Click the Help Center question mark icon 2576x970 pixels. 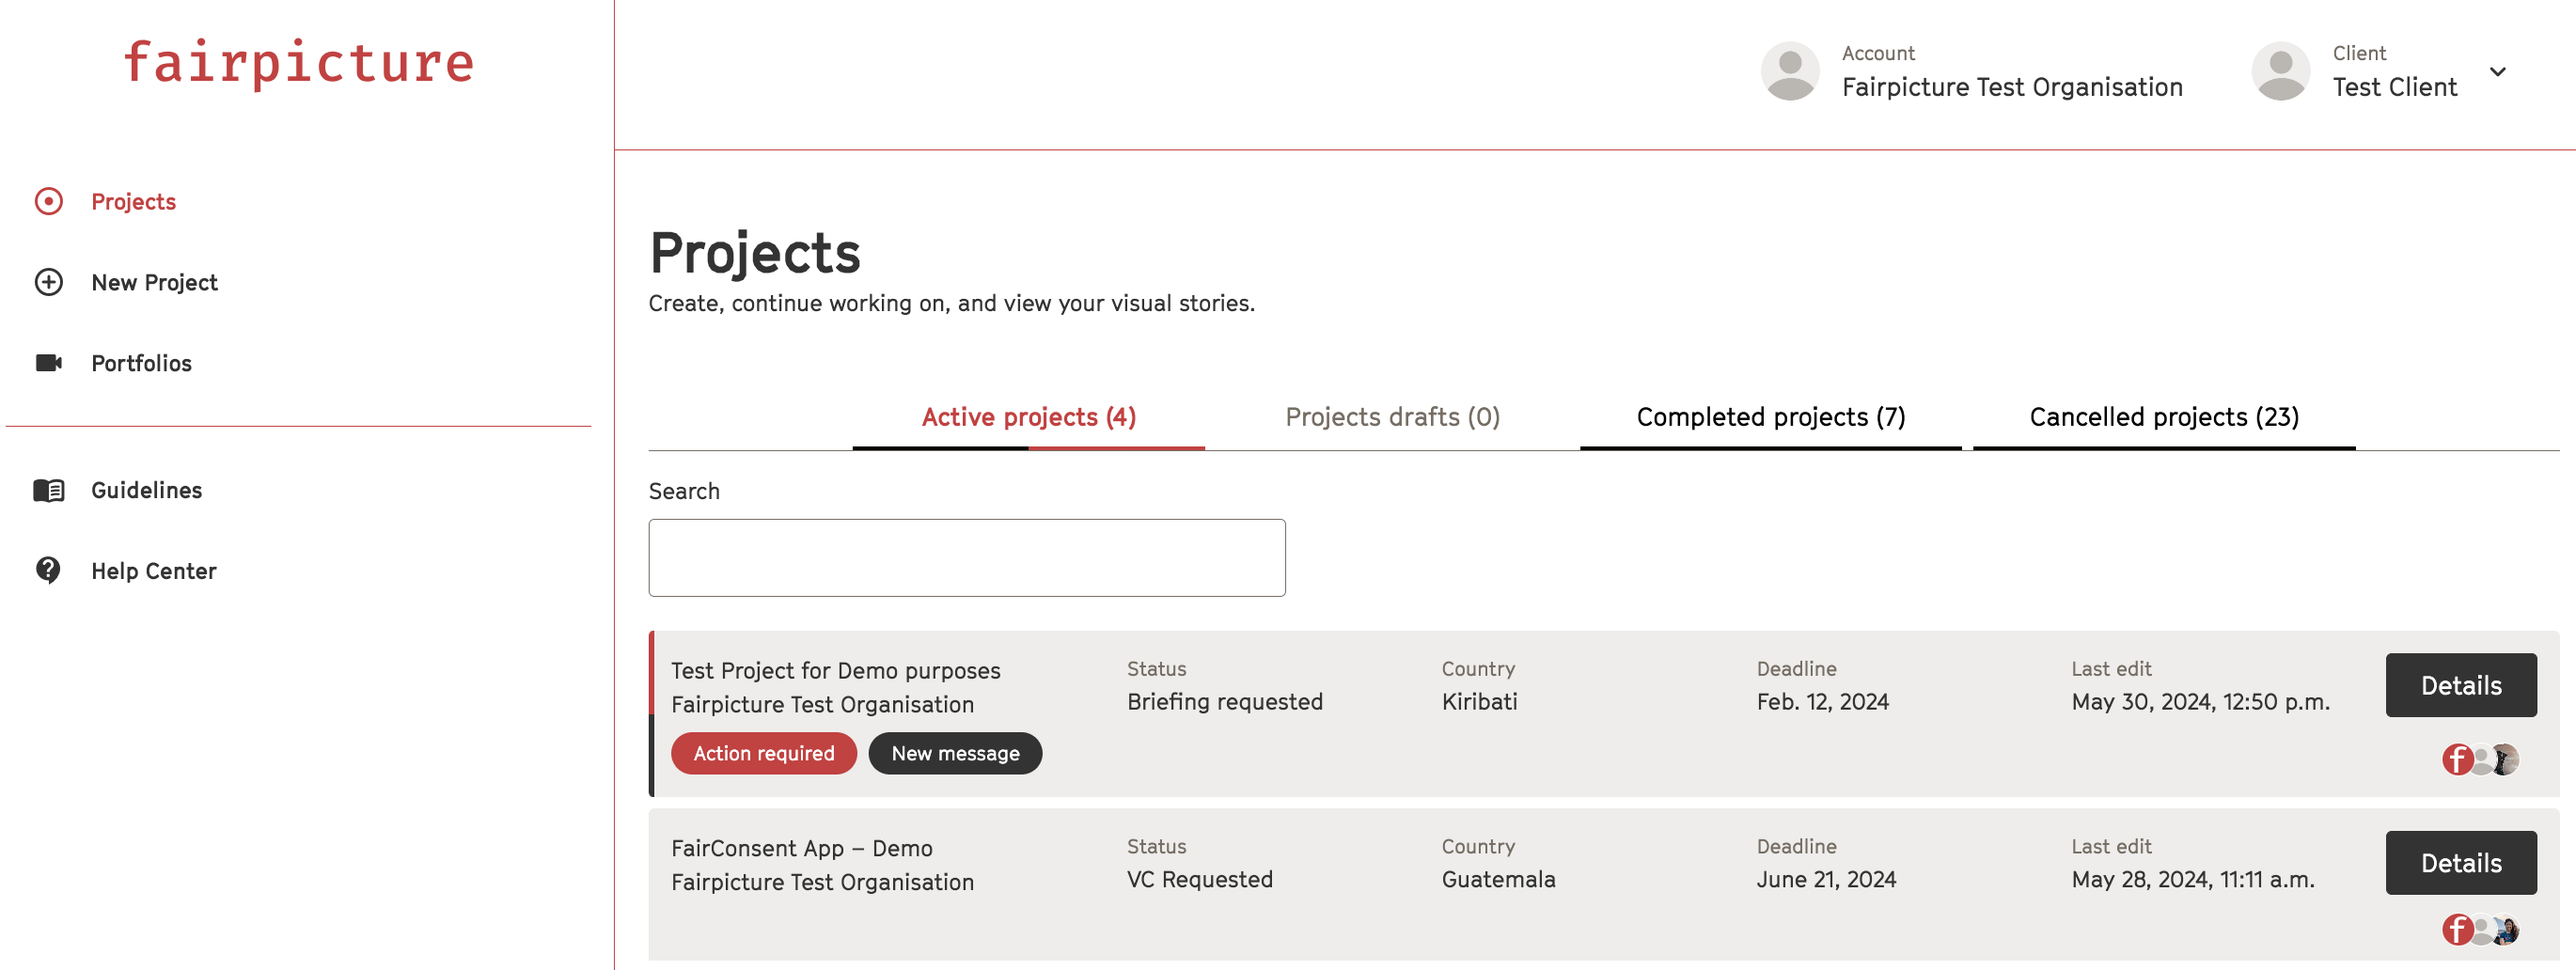point(48,570)
